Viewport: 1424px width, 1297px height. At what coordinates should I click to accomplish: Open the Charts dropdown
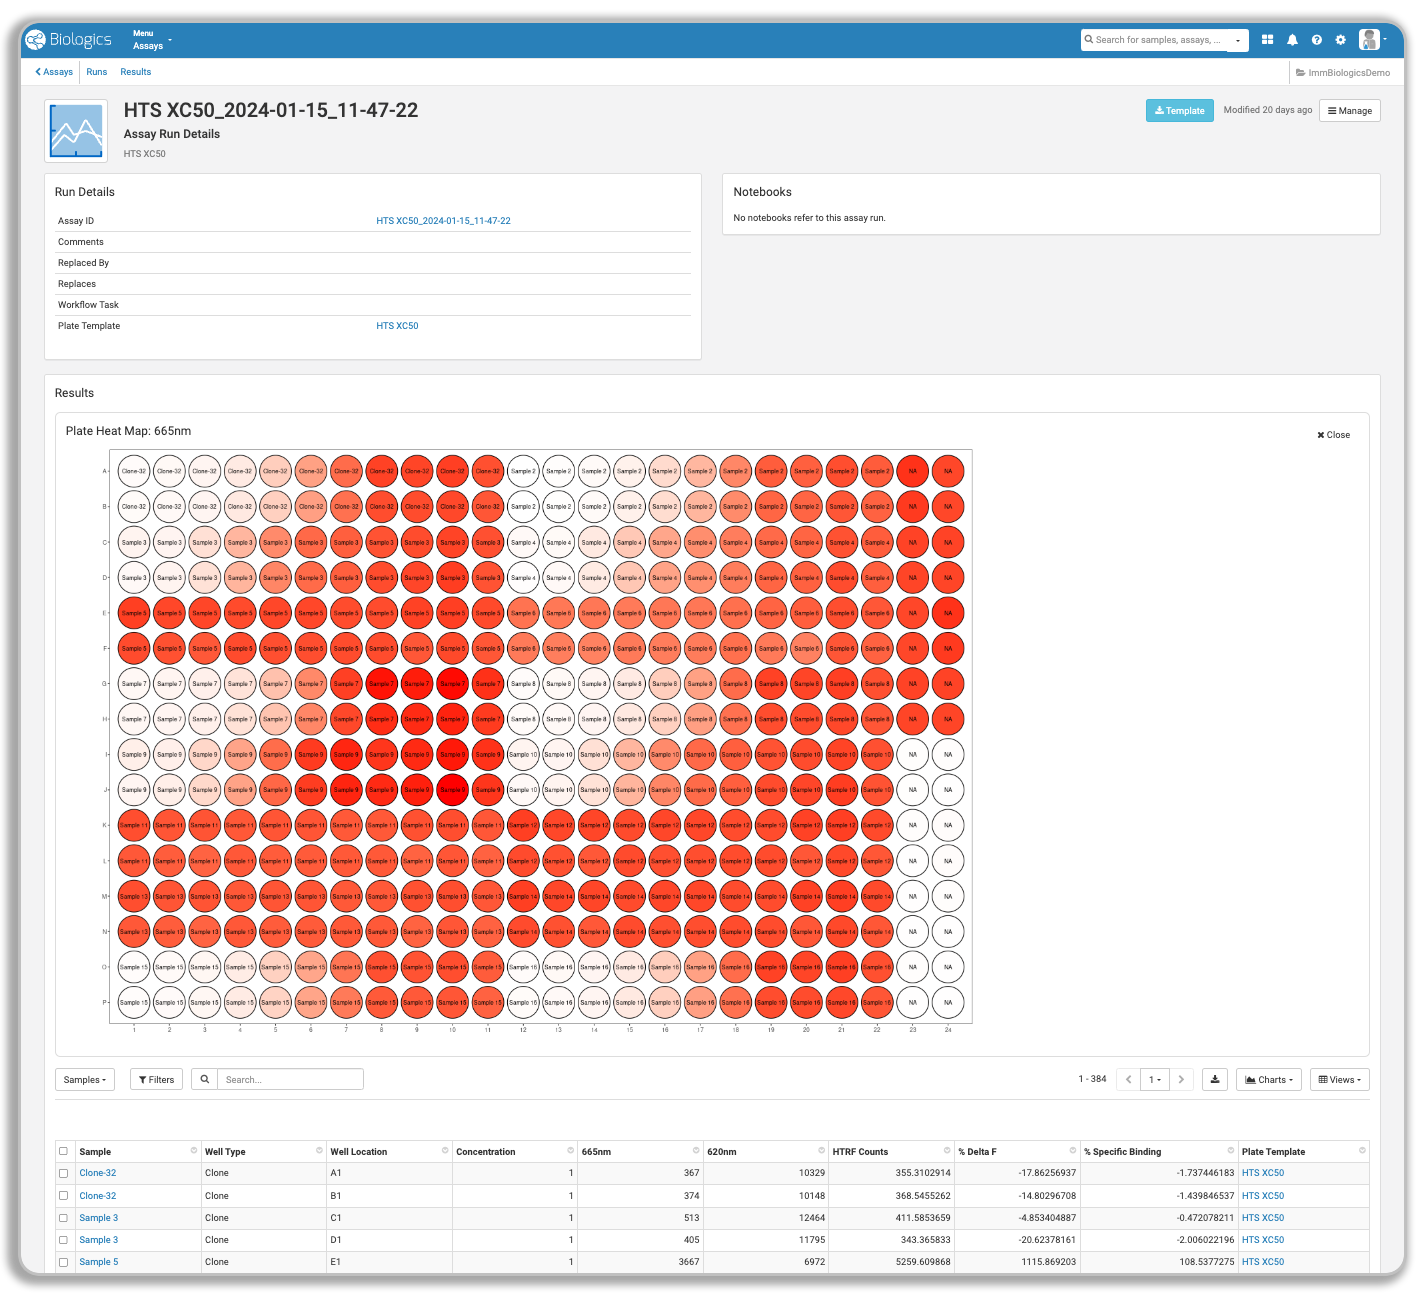click(x=1268, y=1079)
